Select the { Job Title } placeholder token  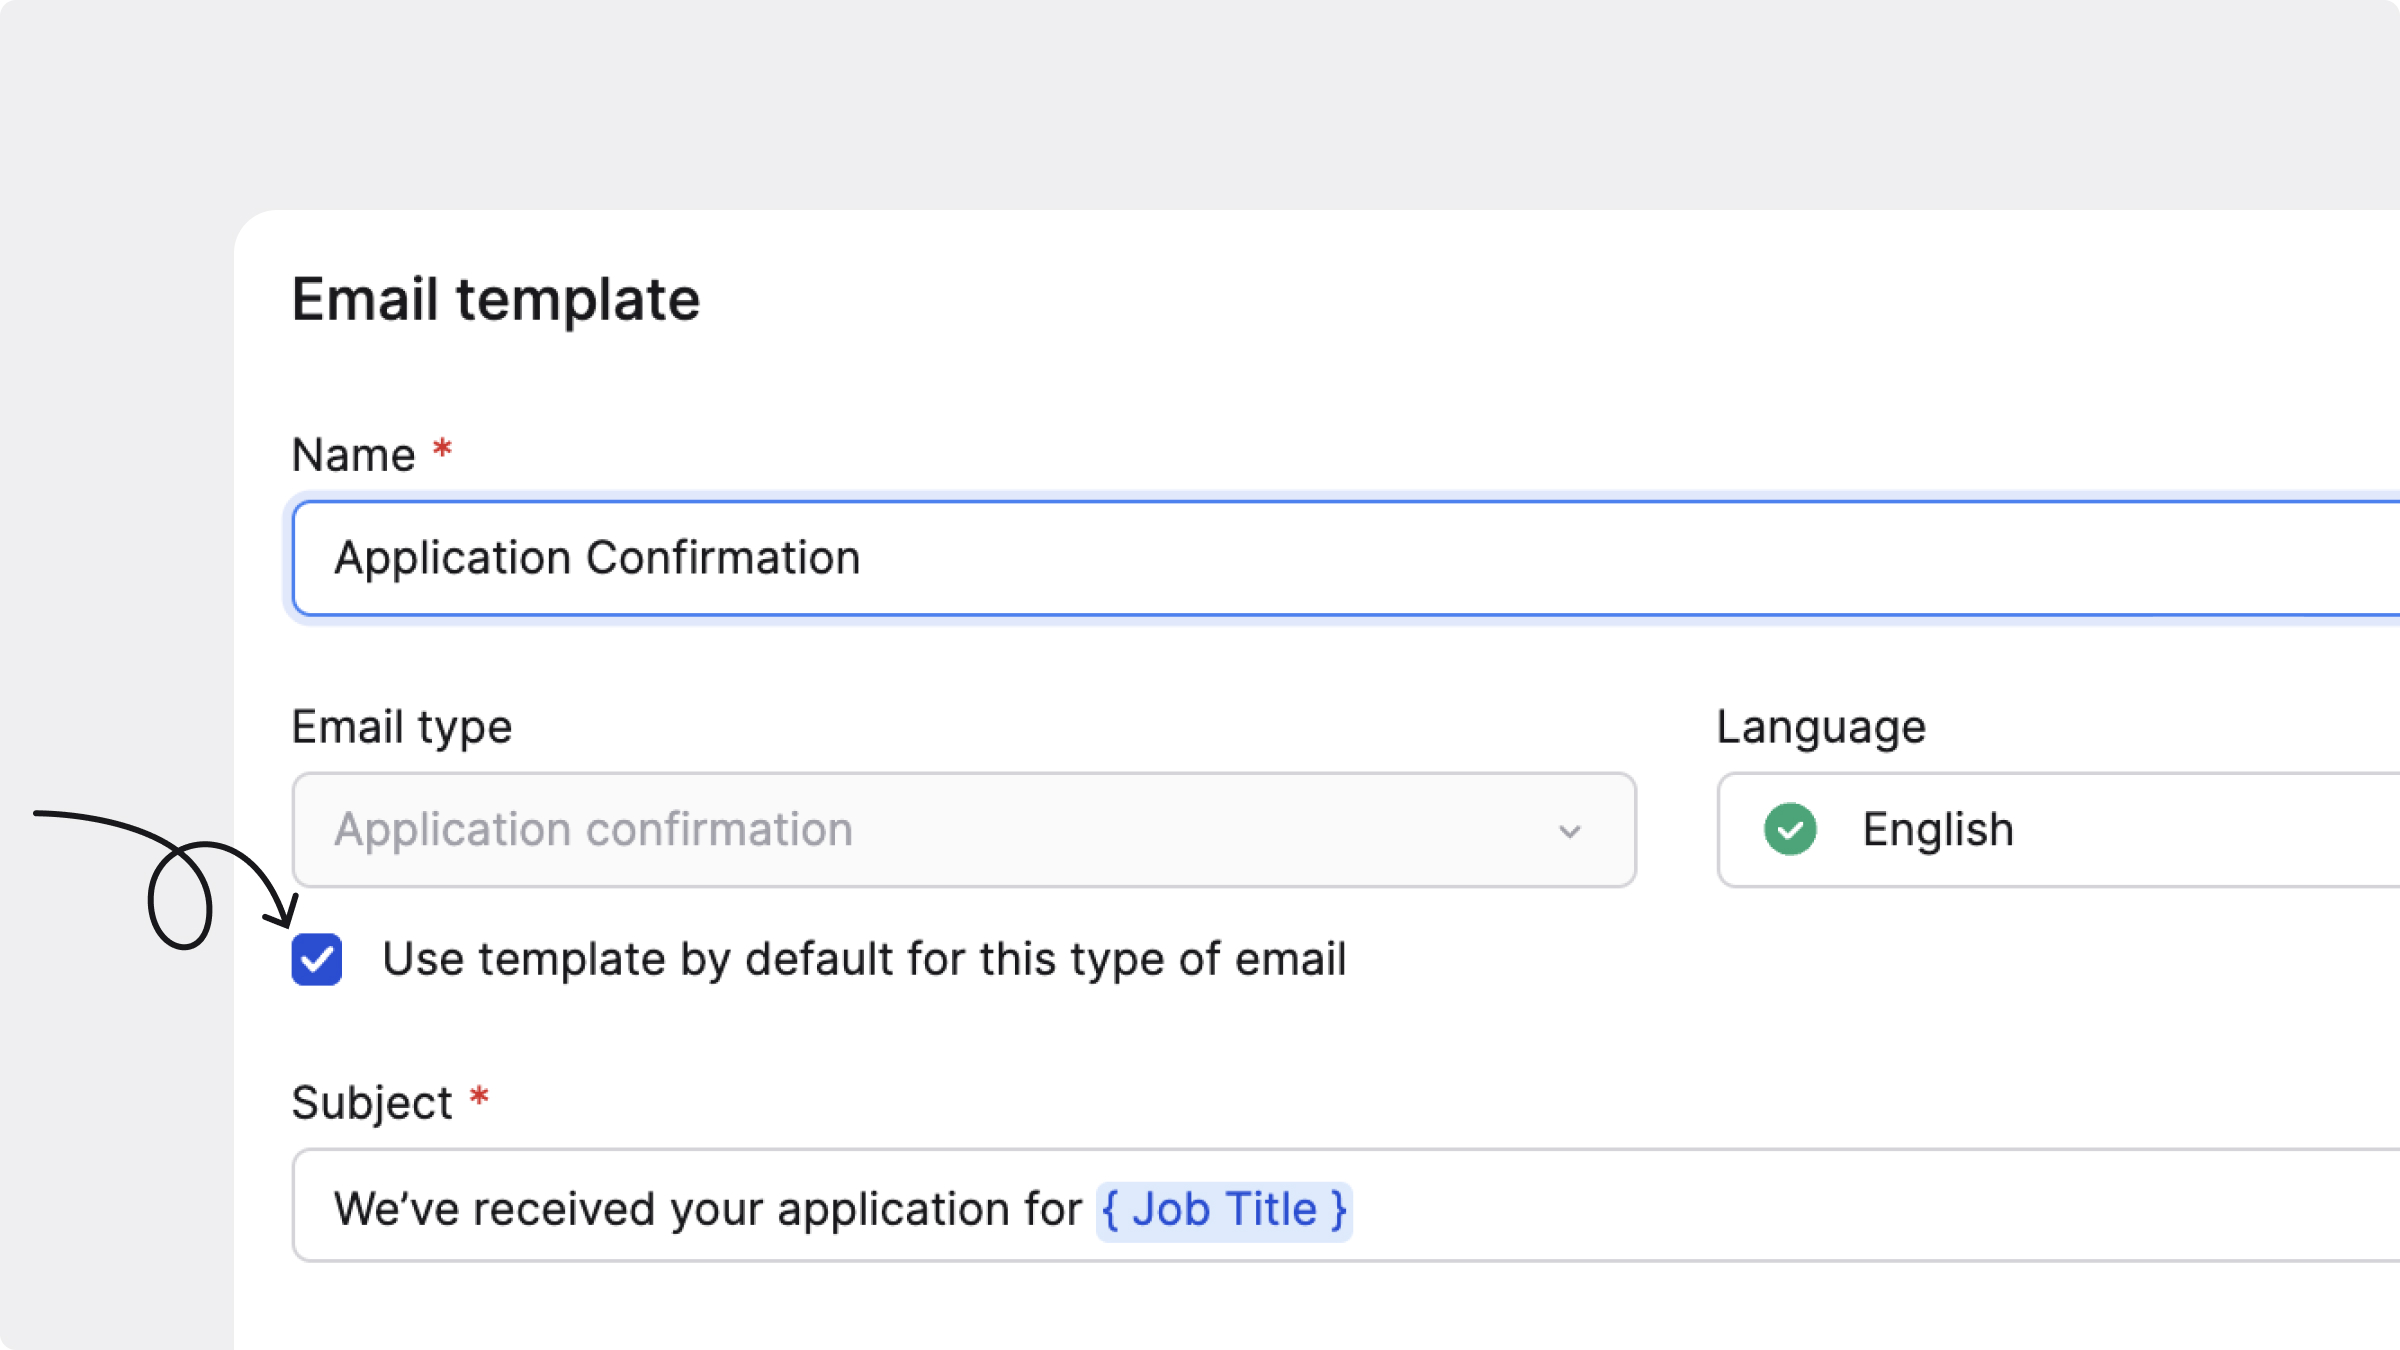pyautogui.click(x=1224, y=1210)
